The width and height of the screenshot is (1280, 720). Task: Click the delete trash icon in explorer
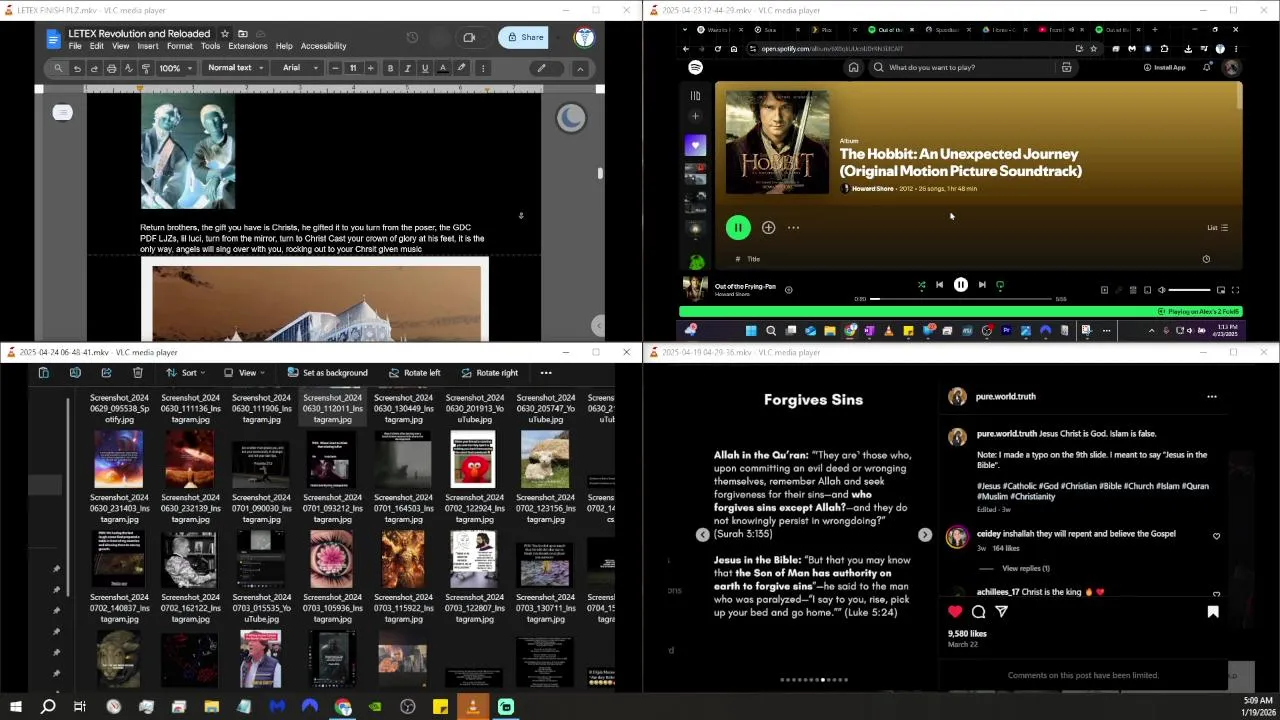click(x=138, y=373)
